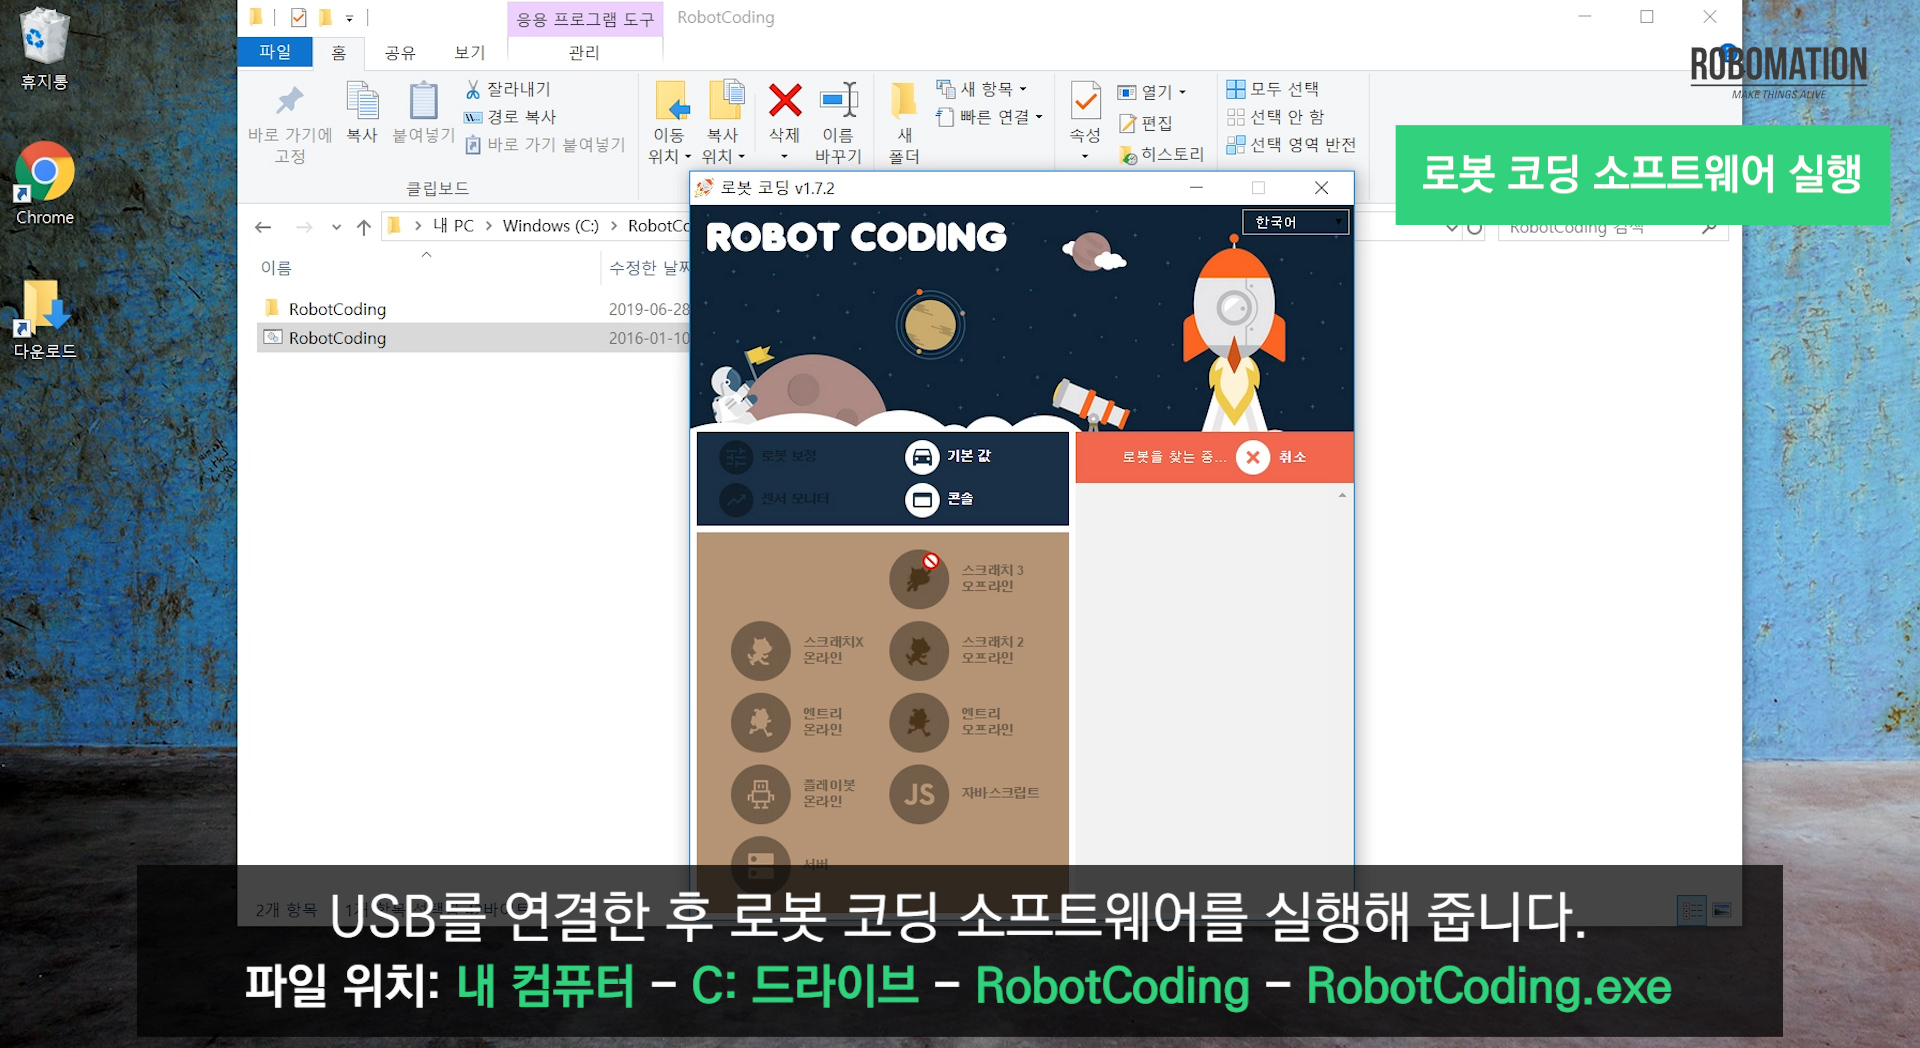Click Windows (C:) in the address bar
1920x1048 pixels.
(x=551, y=226)
